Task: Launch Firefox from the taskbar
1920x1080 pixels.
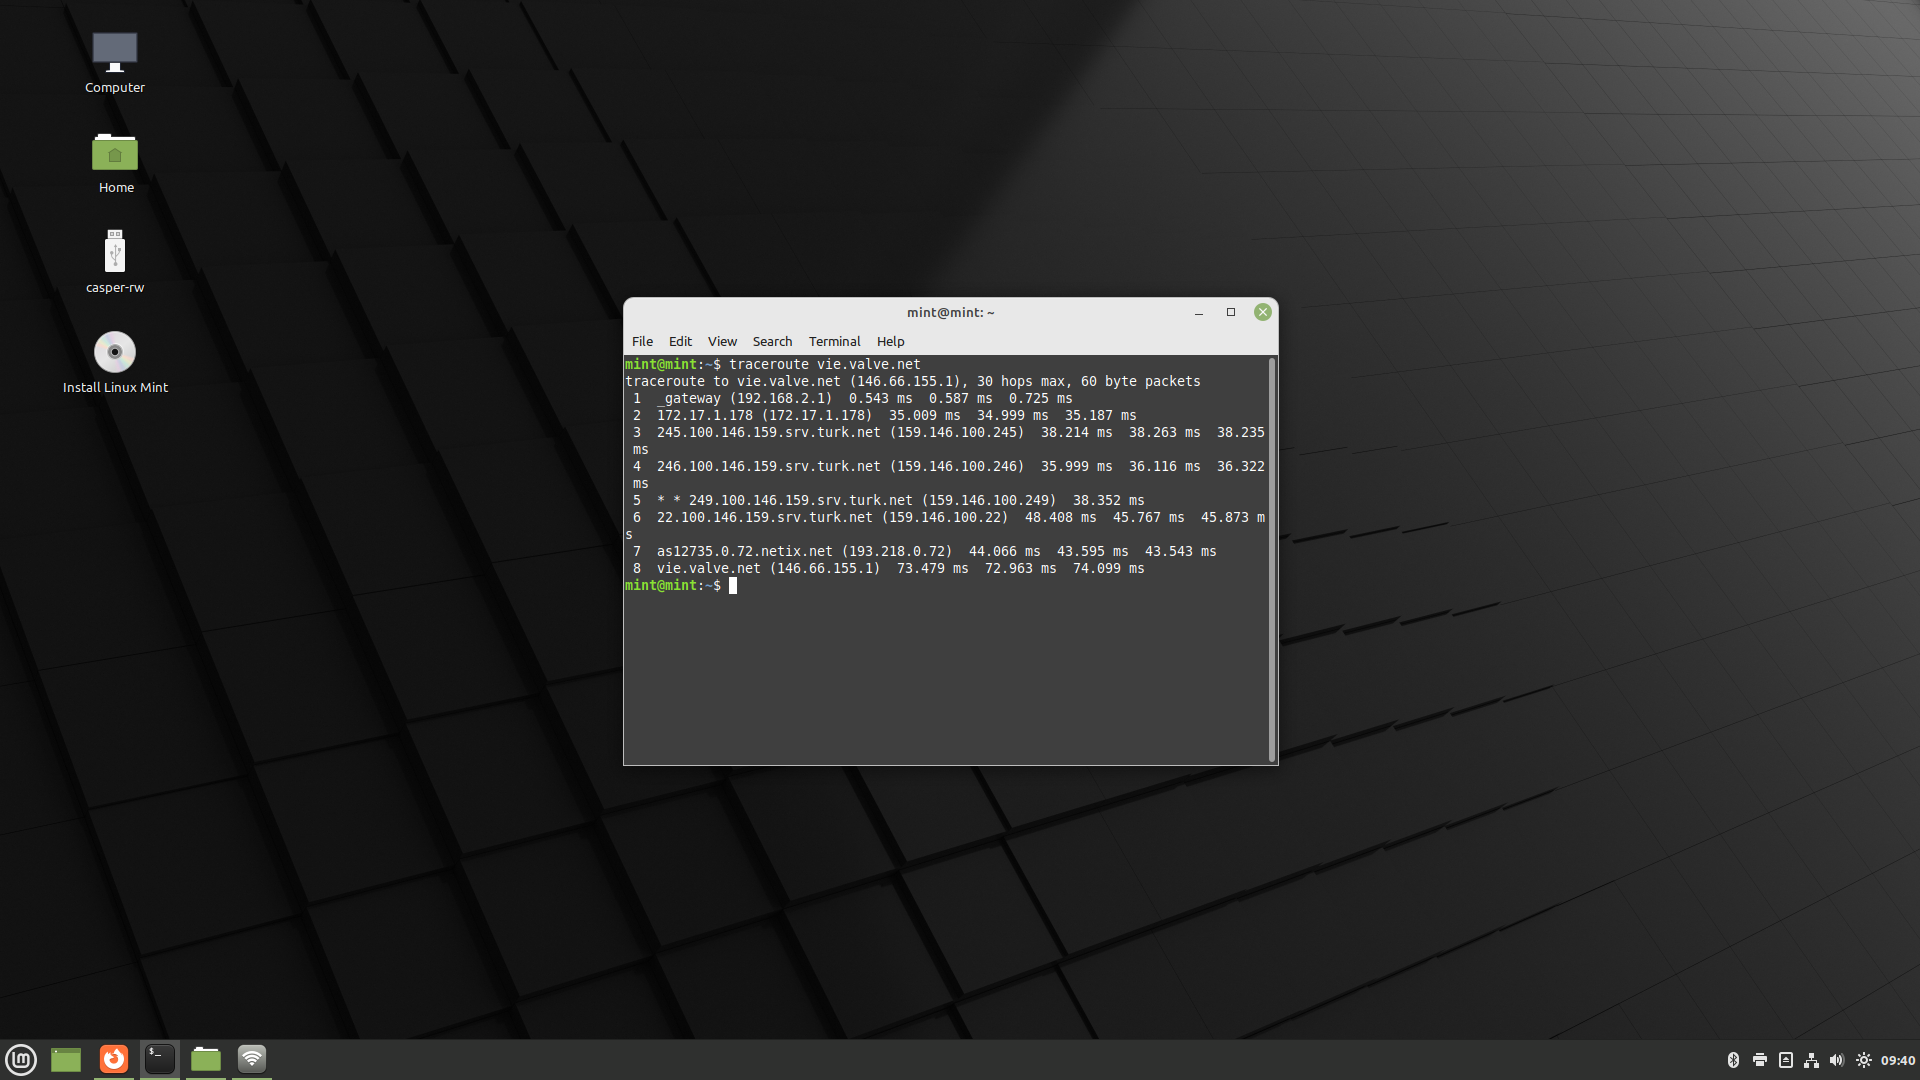Action: 114,1059
